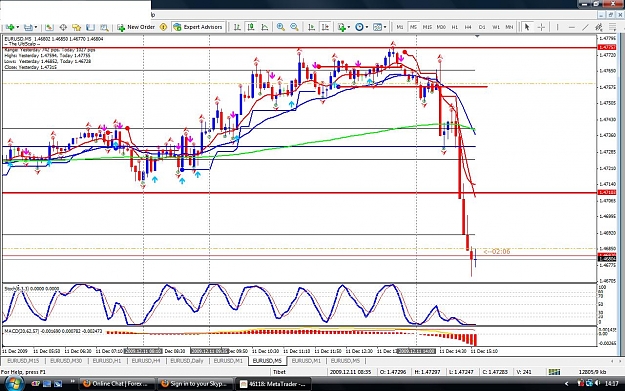Switch to the EURUSD,Daily chart tab
Viewport: 625px width, 391px height.
[x=187, y=361]
